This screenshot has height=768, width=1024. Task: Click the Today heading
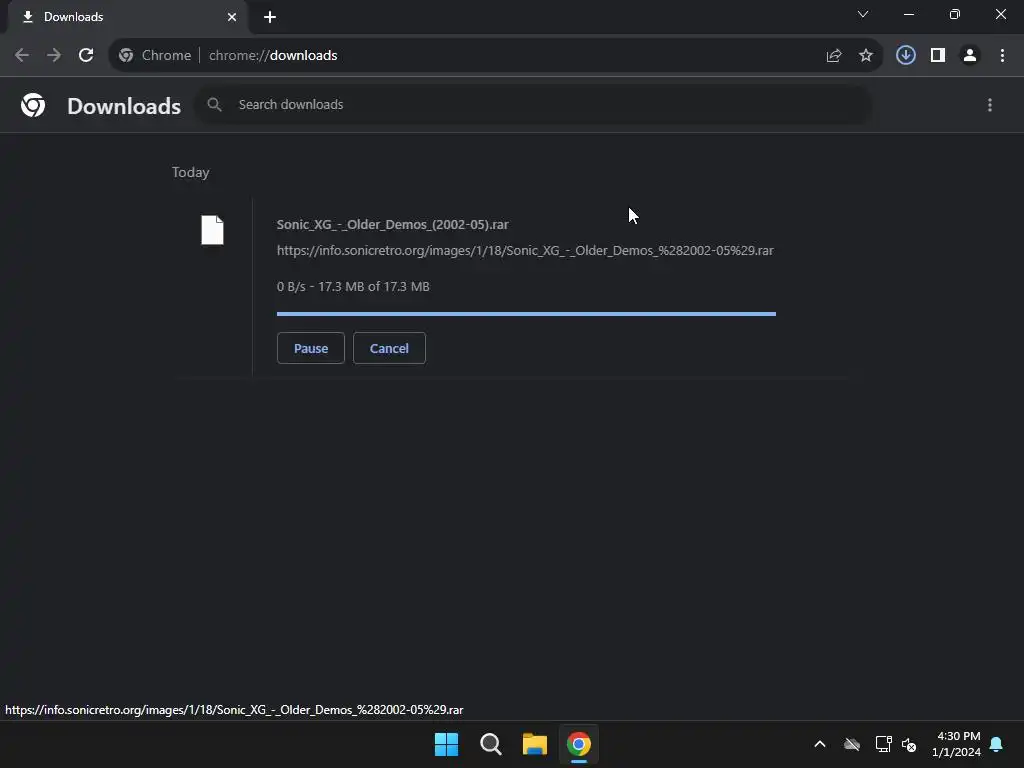pos(191,172)
